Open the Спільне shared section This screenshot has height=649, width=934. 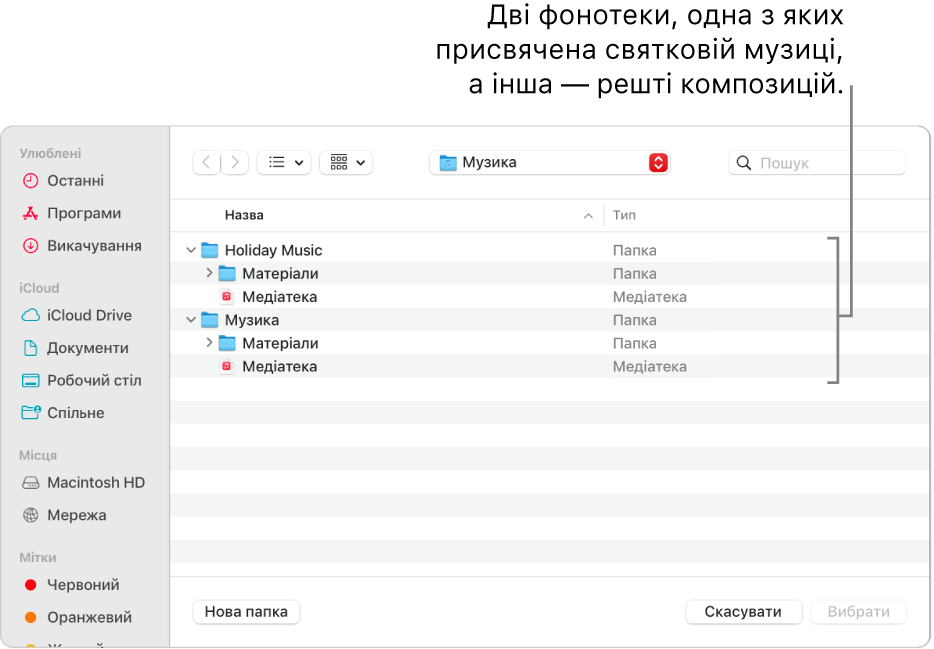click(72, 412)
